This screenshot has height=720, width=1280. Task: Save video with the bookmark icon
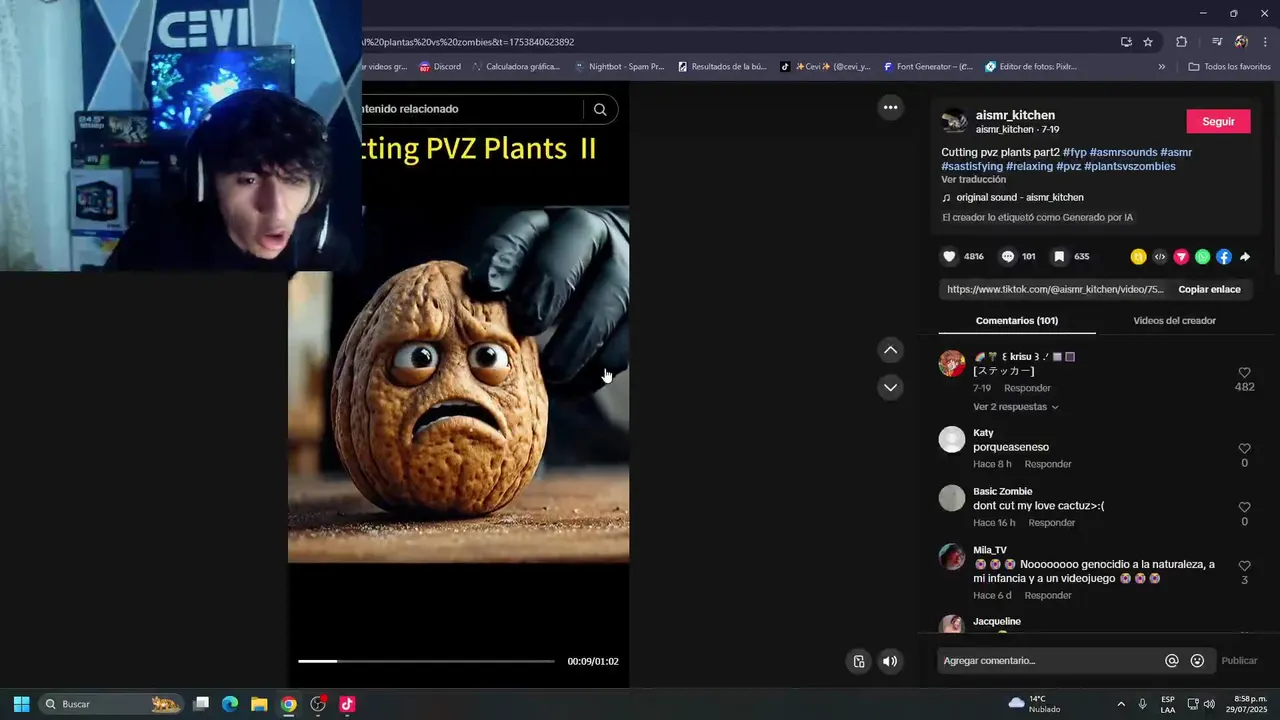click(1059, 257)
